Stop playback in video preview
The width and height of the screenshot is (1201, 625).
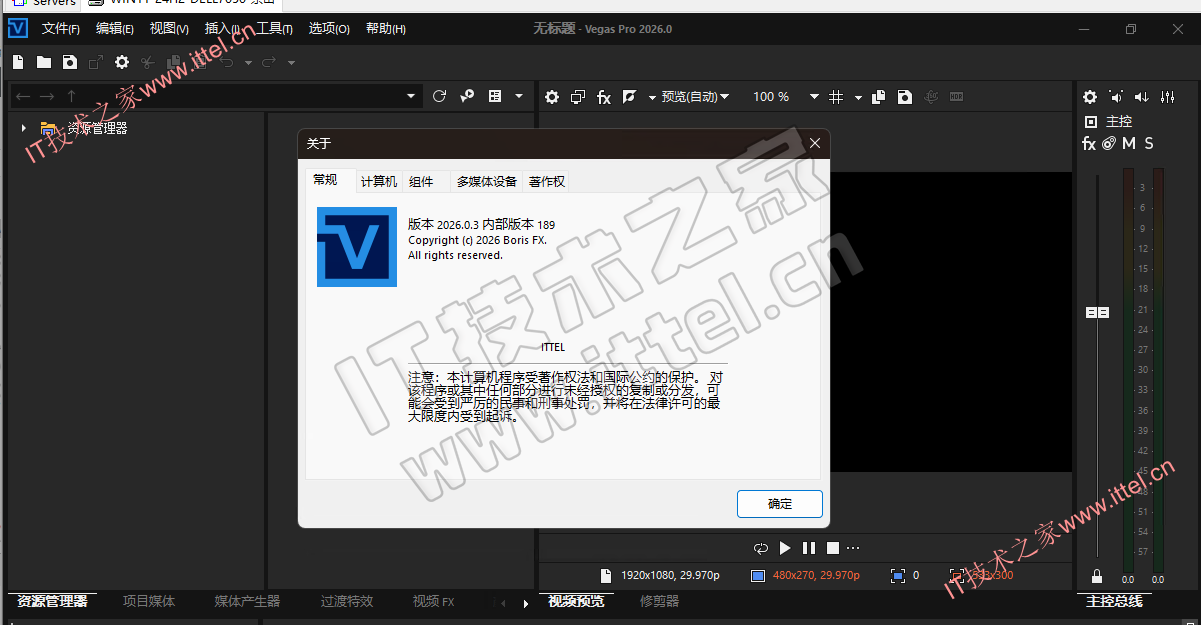pos(832,548)
